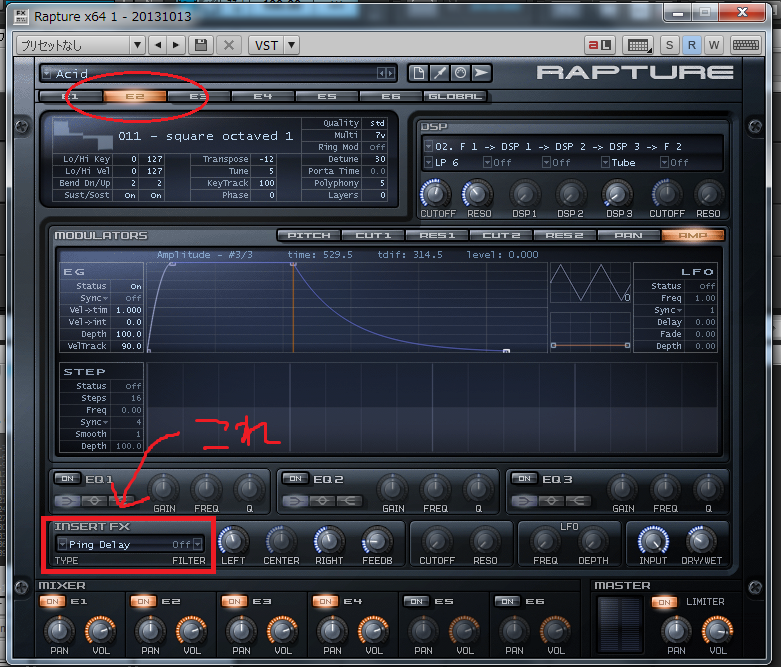
Task: Click the piano keyboard icon at far right
Action: 745,45
